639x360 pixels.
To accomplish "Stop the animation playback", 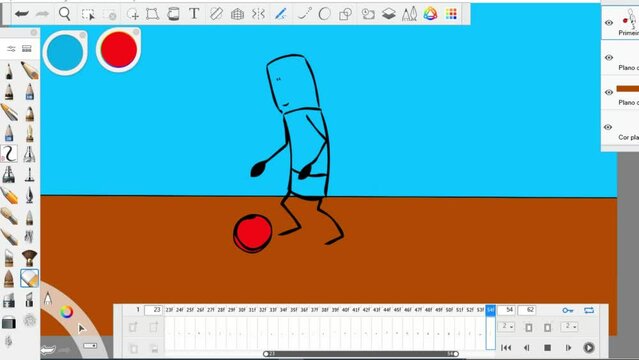I will coord(547,347).
